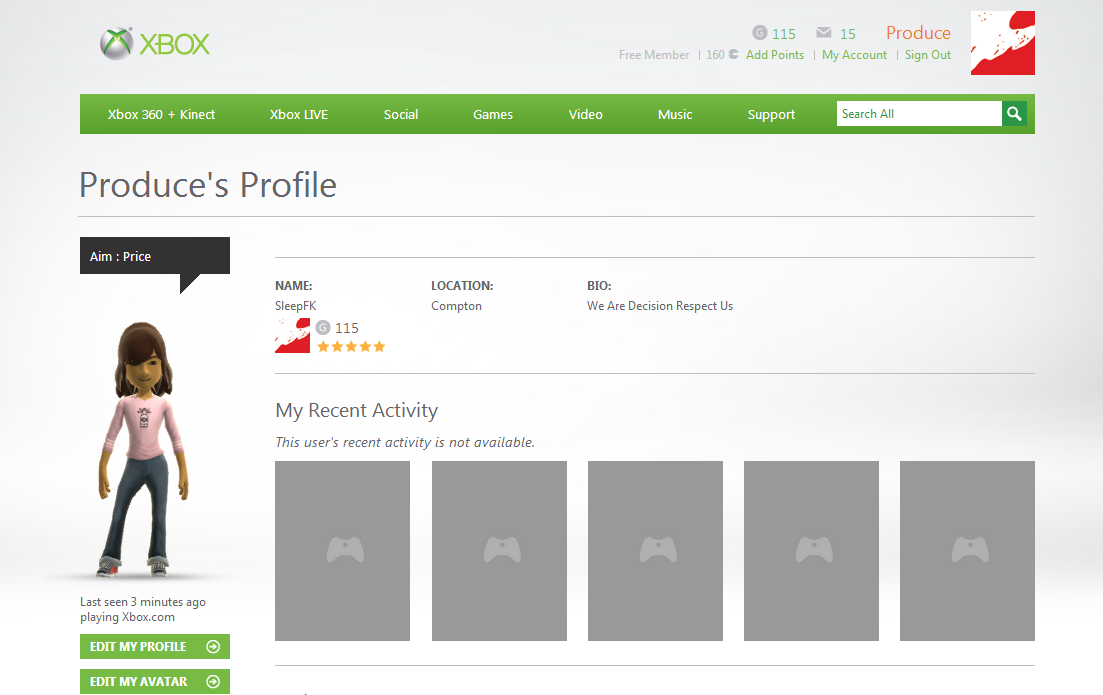
Task: Open the gamer picture in the header
Action: click(x=1002, y=43)
